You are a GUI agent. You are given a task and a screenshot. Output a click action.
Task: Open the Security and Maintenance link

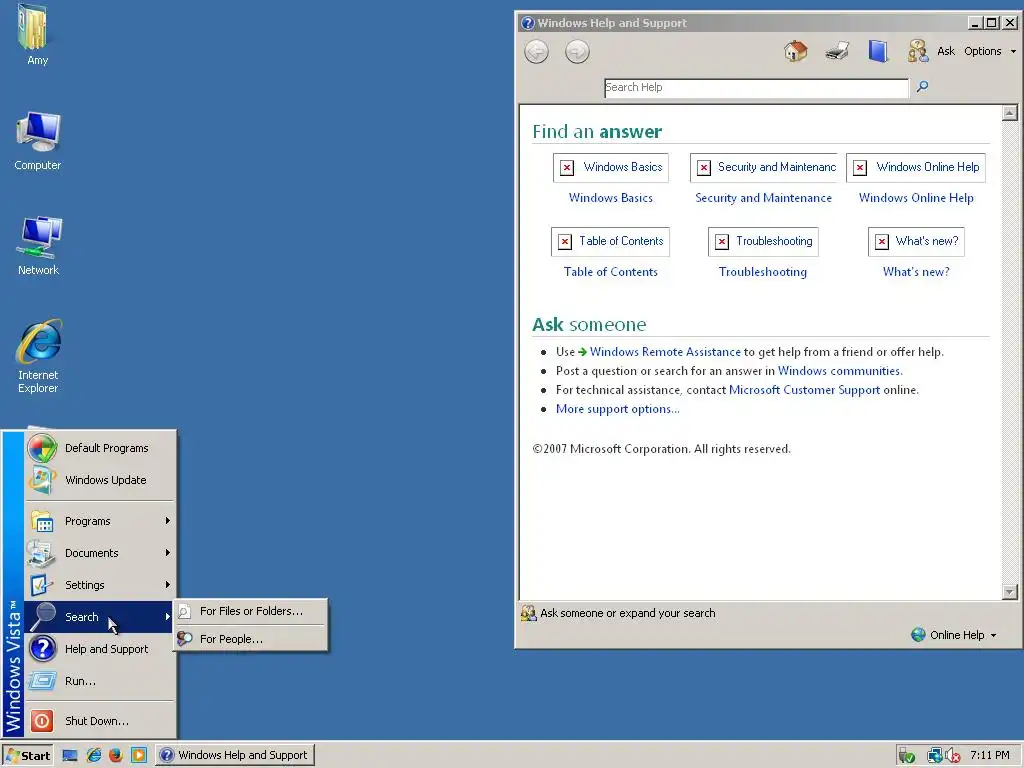pos(763,198)
